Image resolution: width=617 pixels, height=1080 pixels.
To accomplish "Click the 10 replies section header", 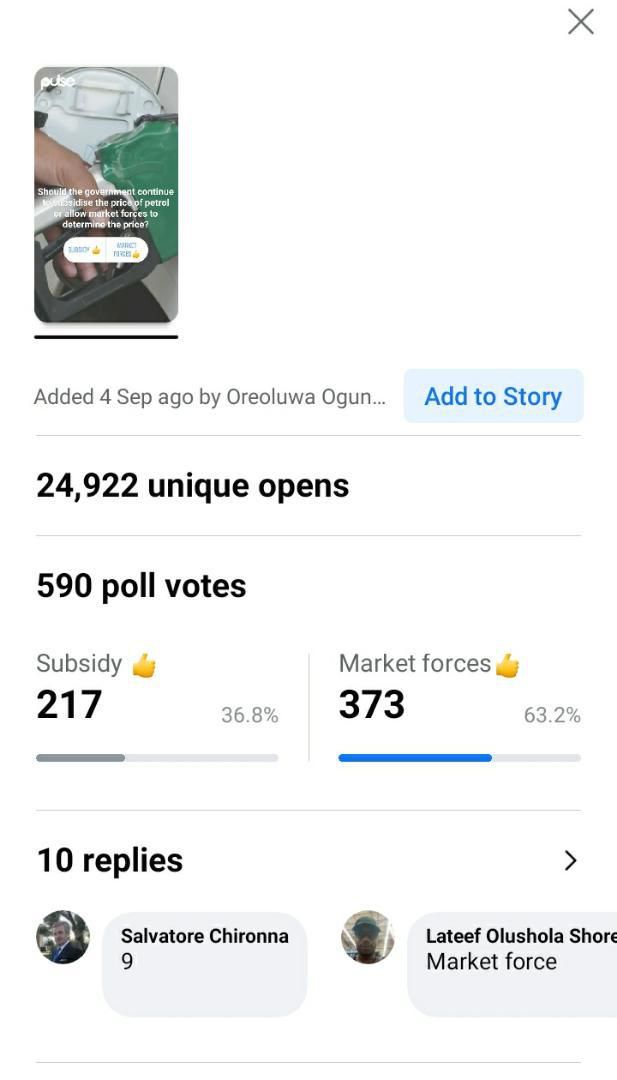I will [109, 859].
